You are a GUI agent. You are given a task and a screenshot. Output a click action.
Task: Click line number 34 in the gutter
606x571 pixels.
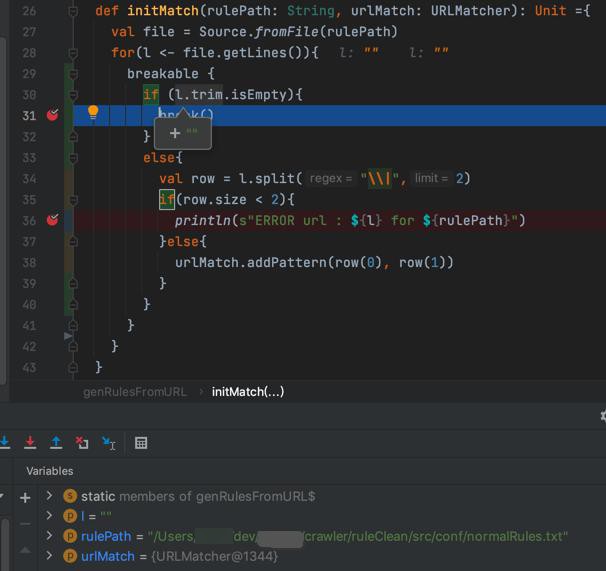tap(29, 179)
